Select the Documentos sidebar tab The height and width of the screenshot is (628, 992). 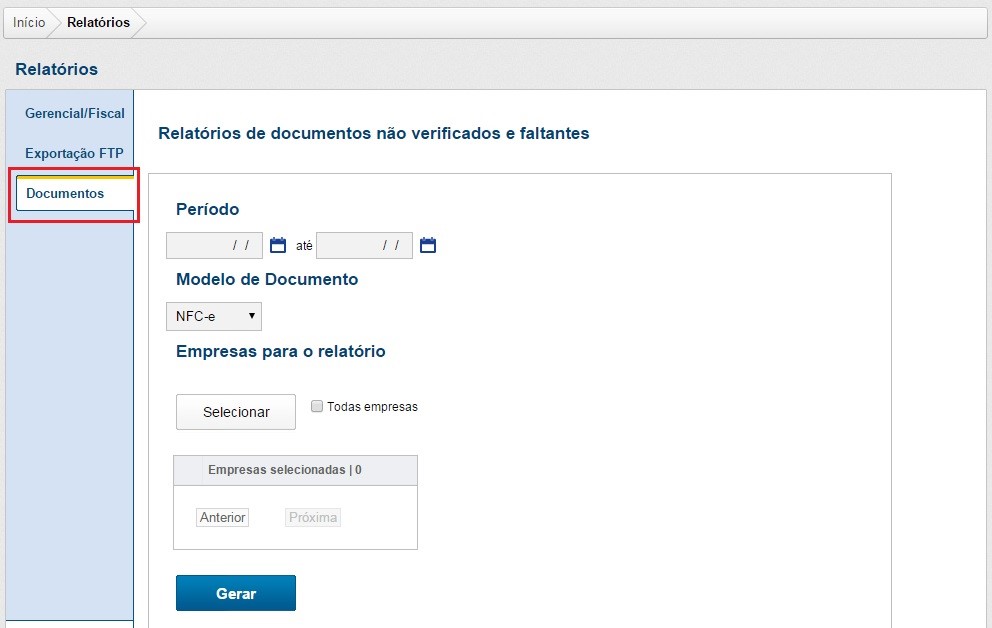(x=66, y=194)
